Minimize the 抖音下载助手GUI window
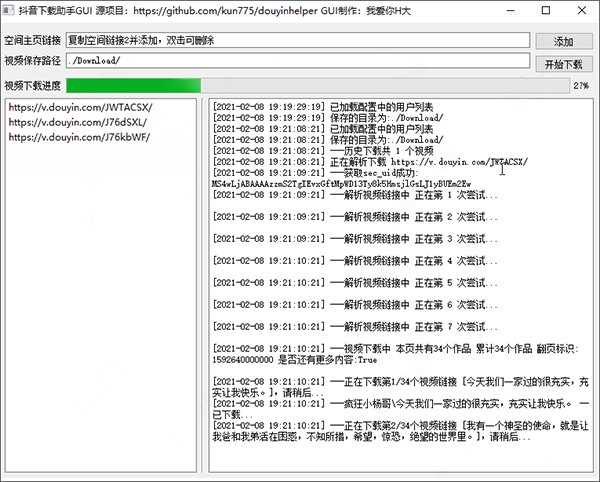Screen dimensions: 600x482 tap(510, 10)
